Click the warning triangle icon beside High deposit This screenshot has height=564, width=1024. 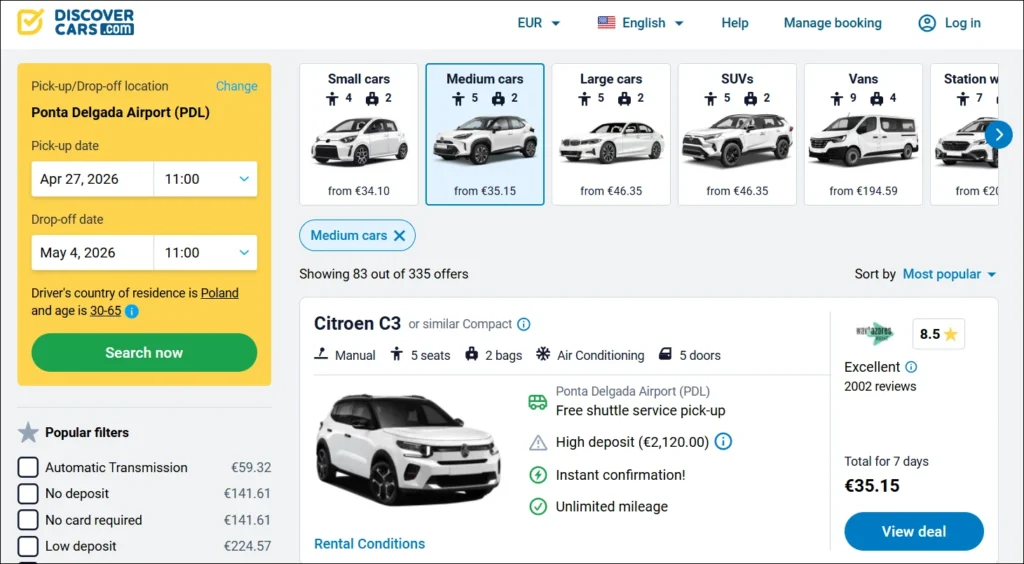[537, 443]
